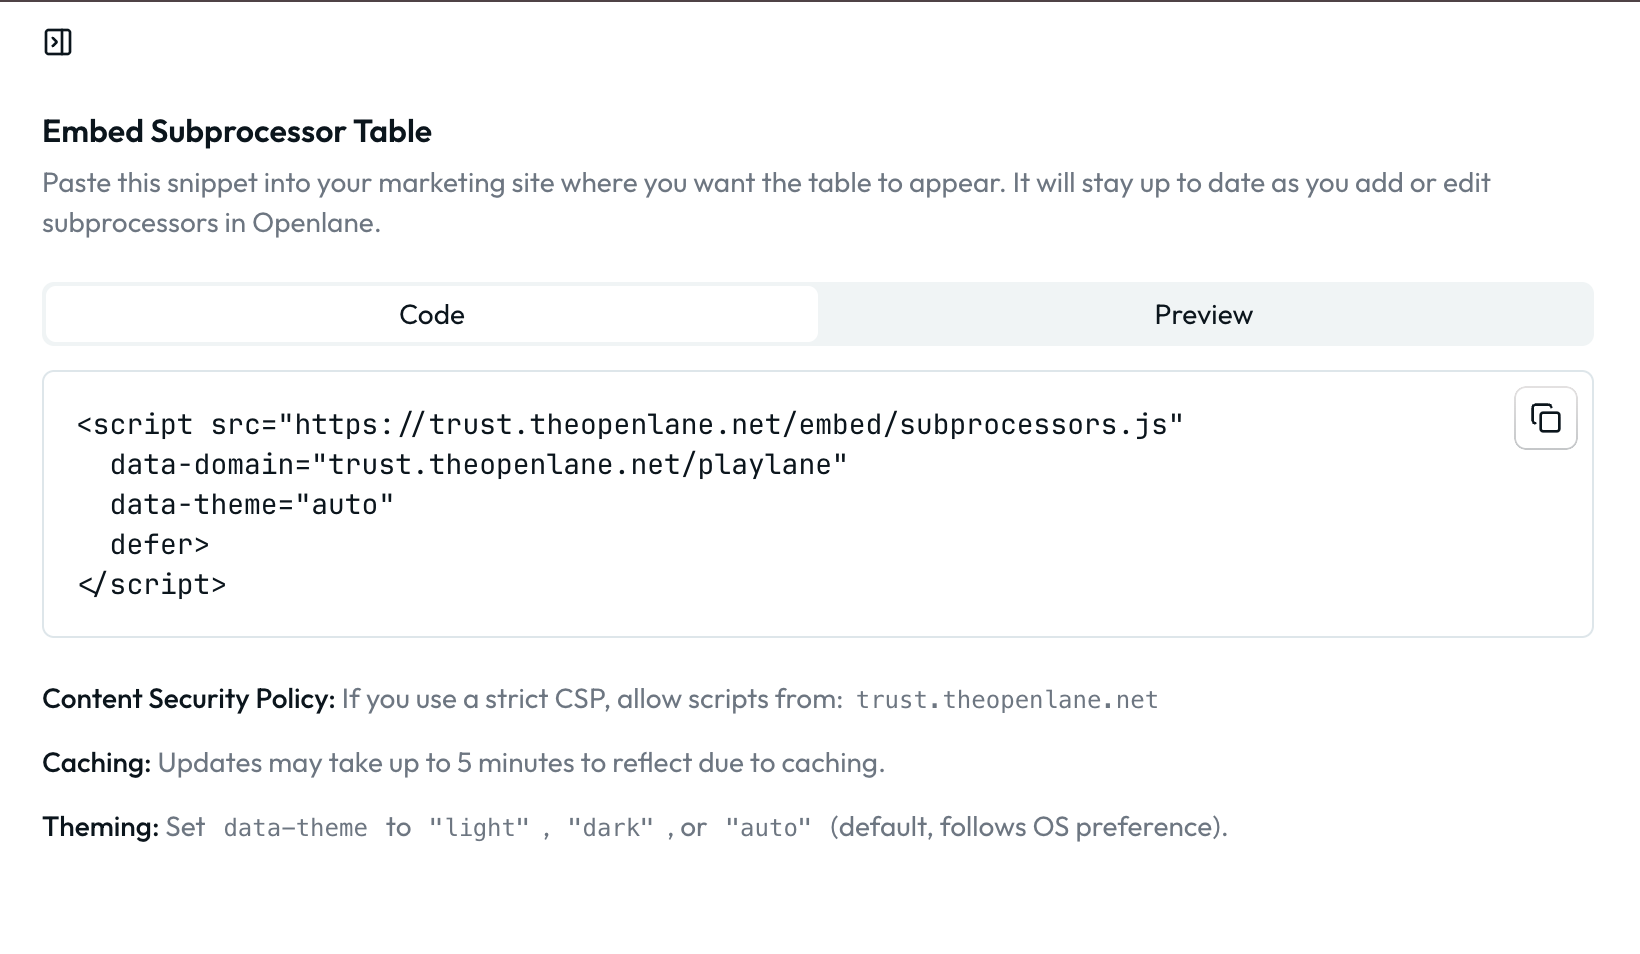Click the Embed Subprocessor Table heading
The width and height of the screenshot is (1640, 954).
click(237, 131)
